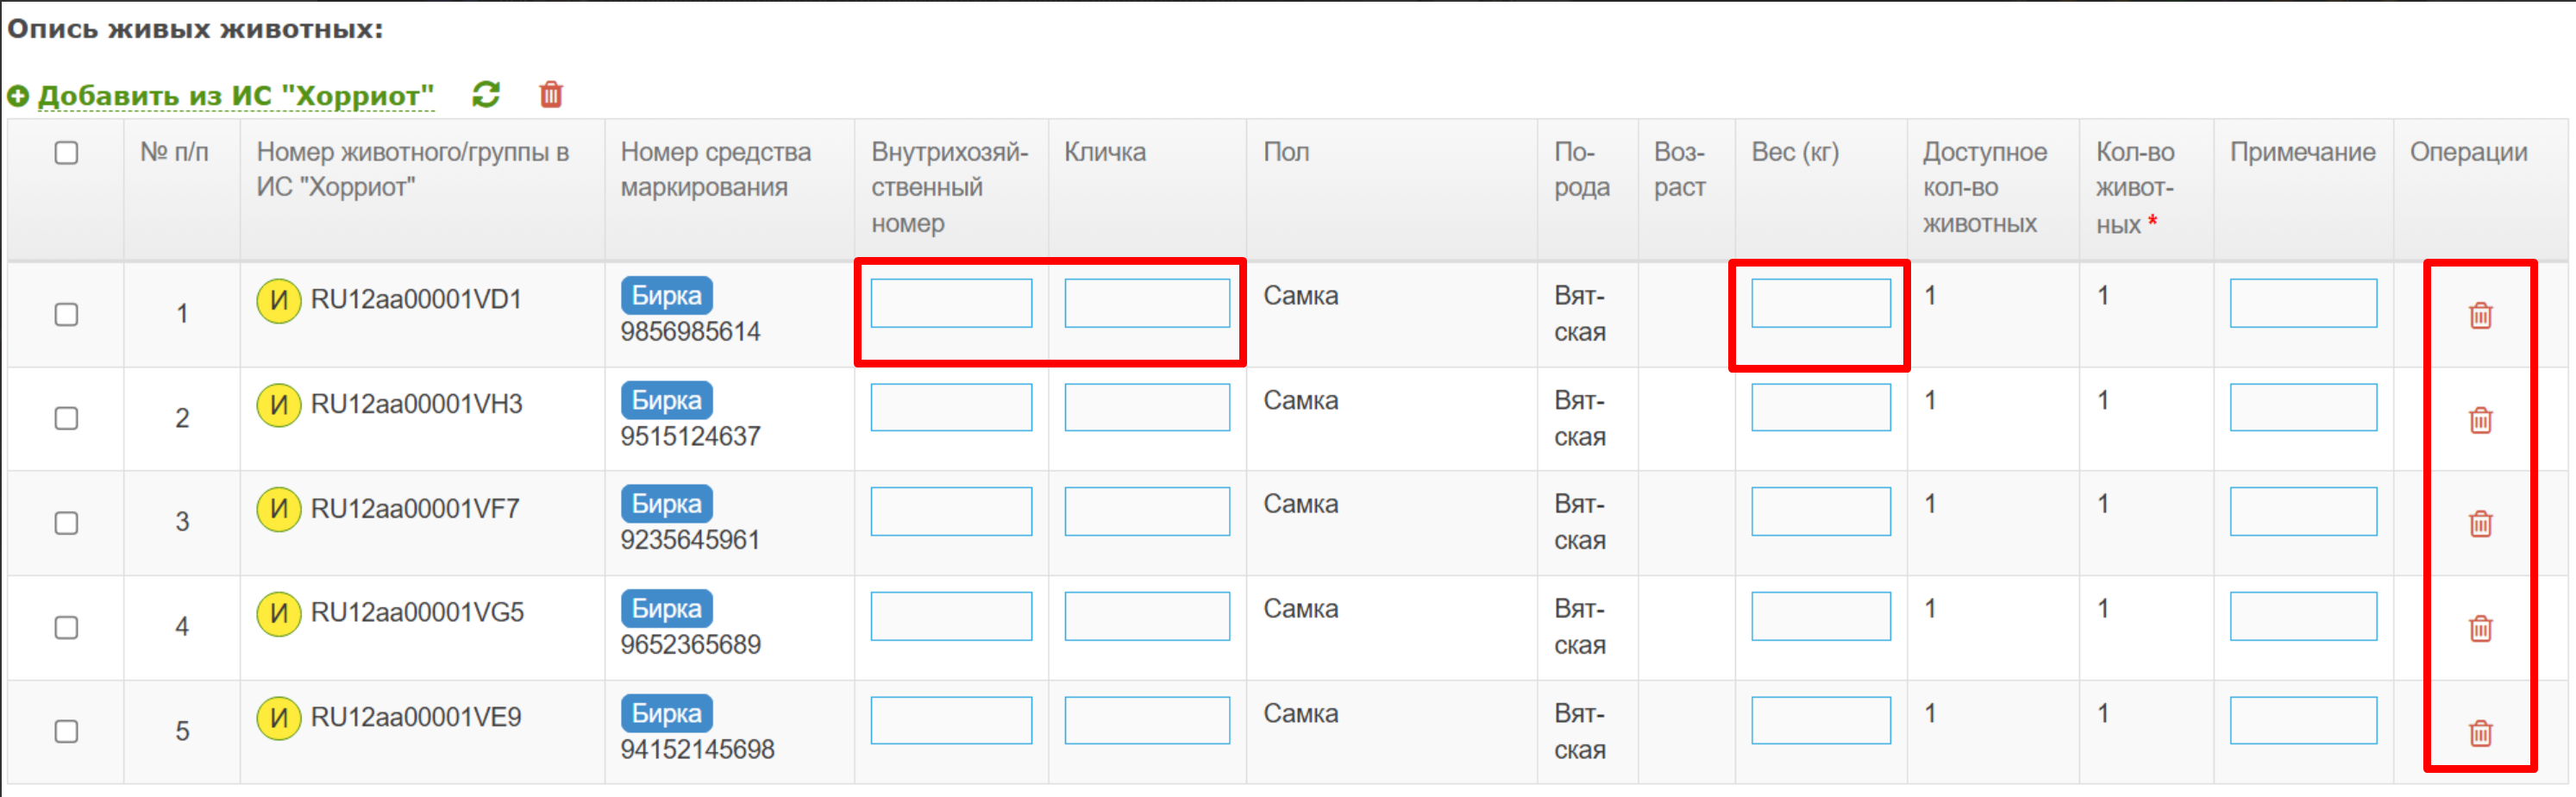The image size is (2576, 797).
Task: Click the refresh icon next to Добавить link
Action: (486, 95)
